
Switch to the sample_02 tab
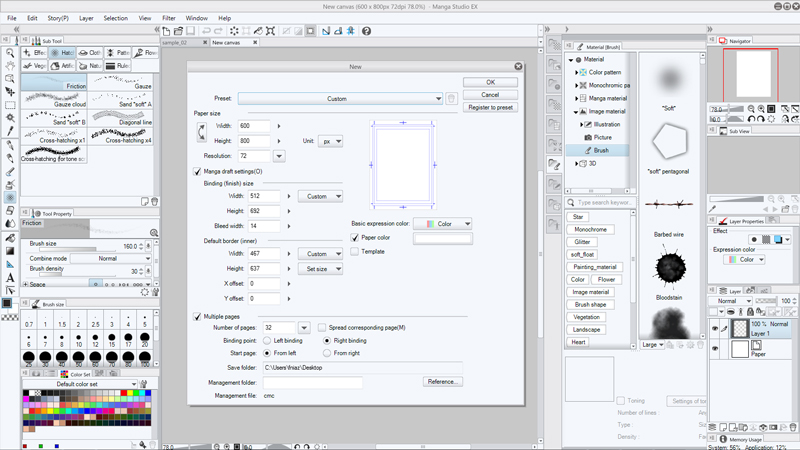click(x=175, y=43)
